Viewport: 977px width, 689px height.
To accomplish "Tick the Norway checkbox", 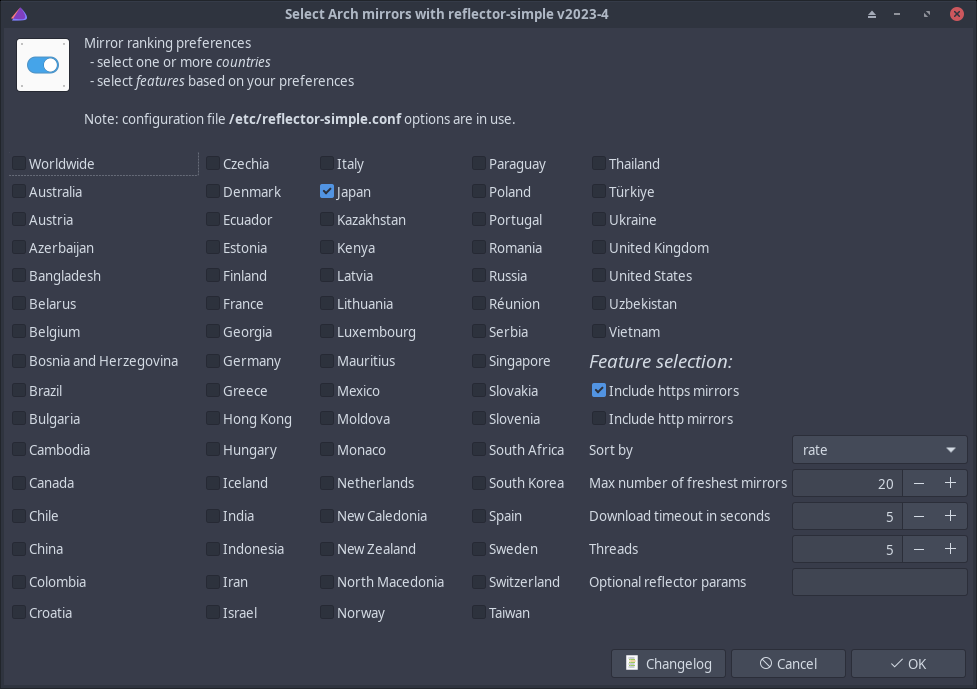I will click(327, 612).
